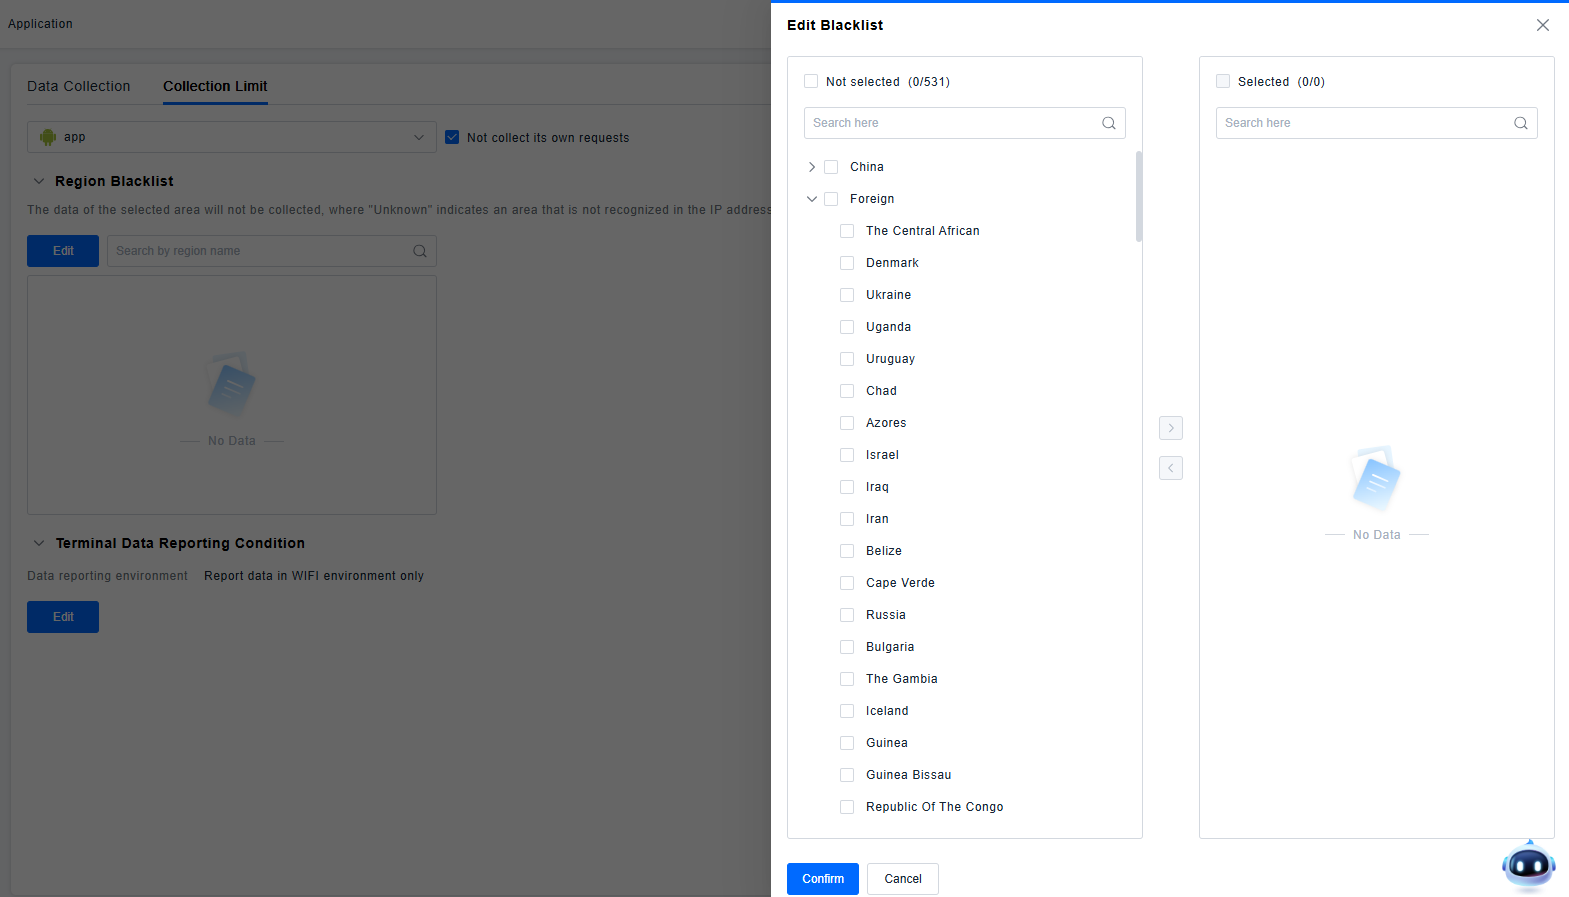This screenshot has height=897, width=1569.
Task: Click the region name search magnifier icon
Action: [x=420, y=251]
